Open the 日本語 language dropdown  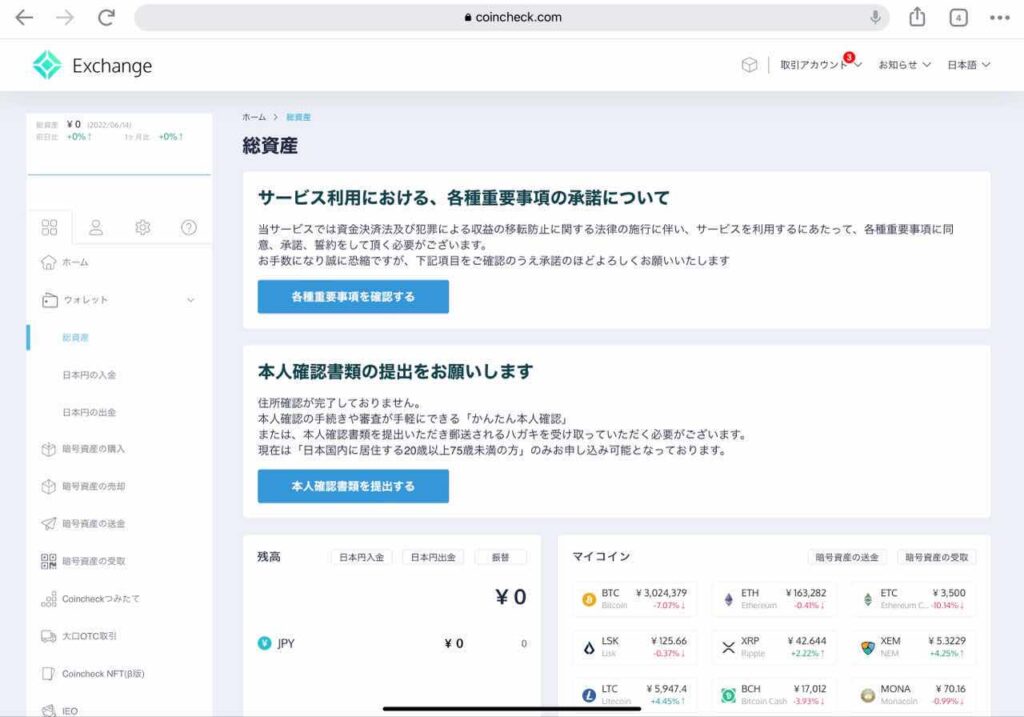pyautogui.click(x=968, y=65)
